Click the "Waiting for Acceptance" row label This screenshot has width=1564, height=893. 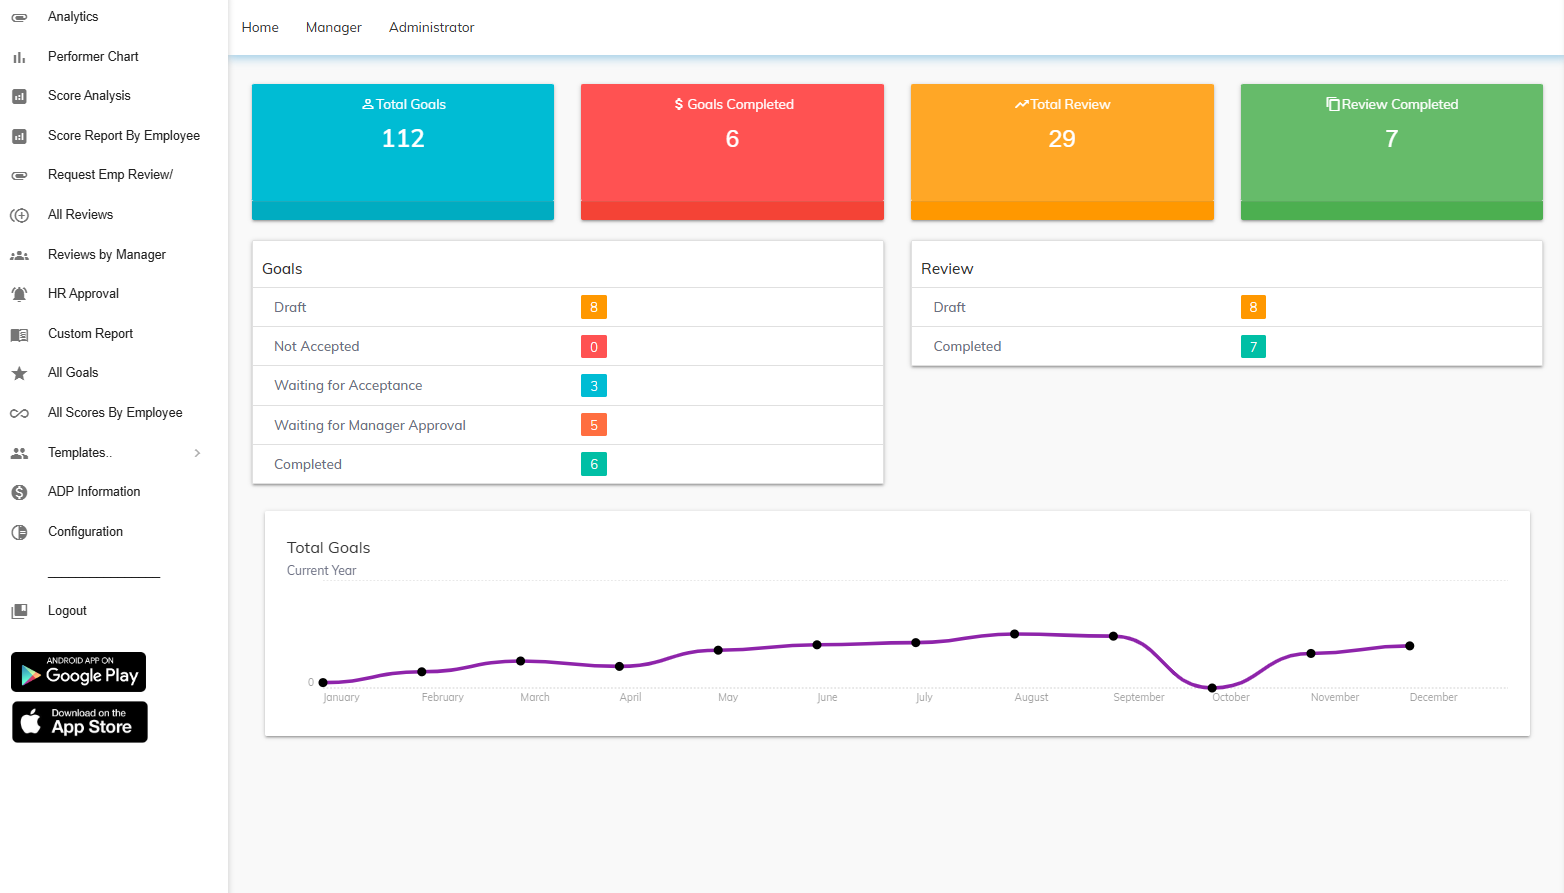[x=348, y=386]
